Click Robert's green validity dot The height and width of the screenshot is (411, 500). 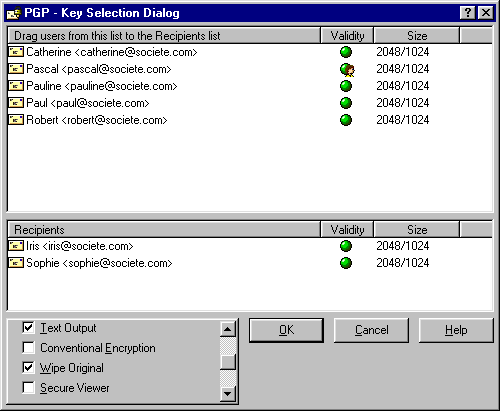pyautogui.click(x=346, y=120)
